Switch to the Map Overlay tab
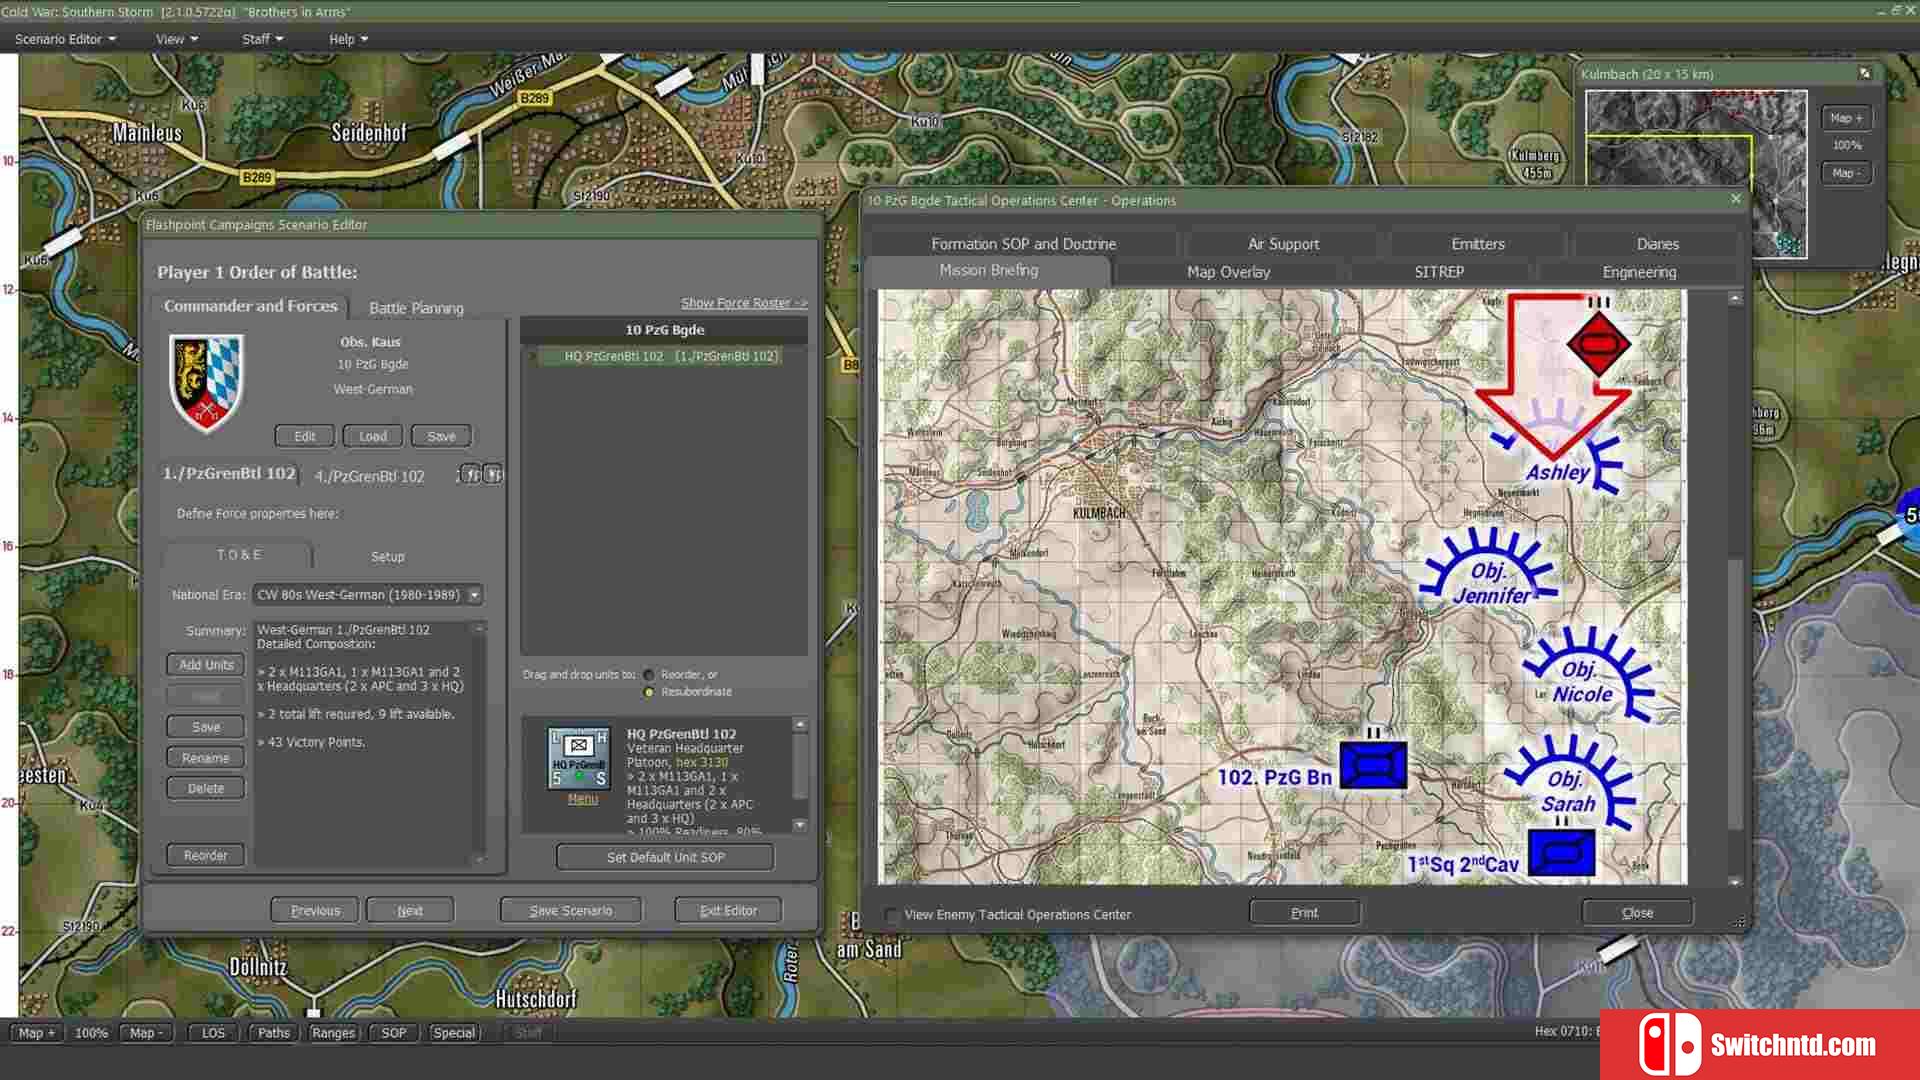This screenshot has width=1920, height=1080. click(1228, 272)
